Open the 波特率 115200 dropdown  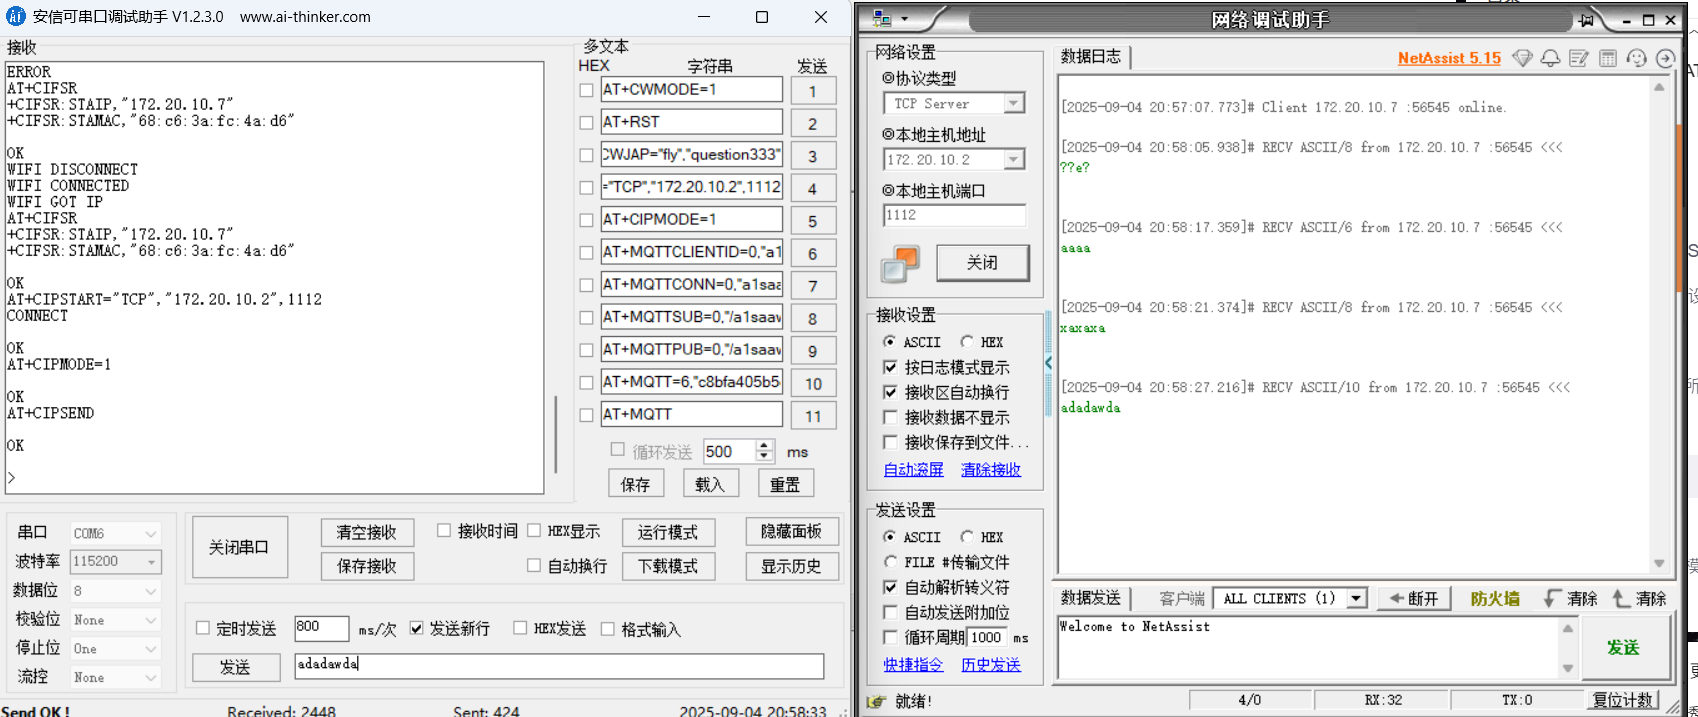tap(151, 562)
